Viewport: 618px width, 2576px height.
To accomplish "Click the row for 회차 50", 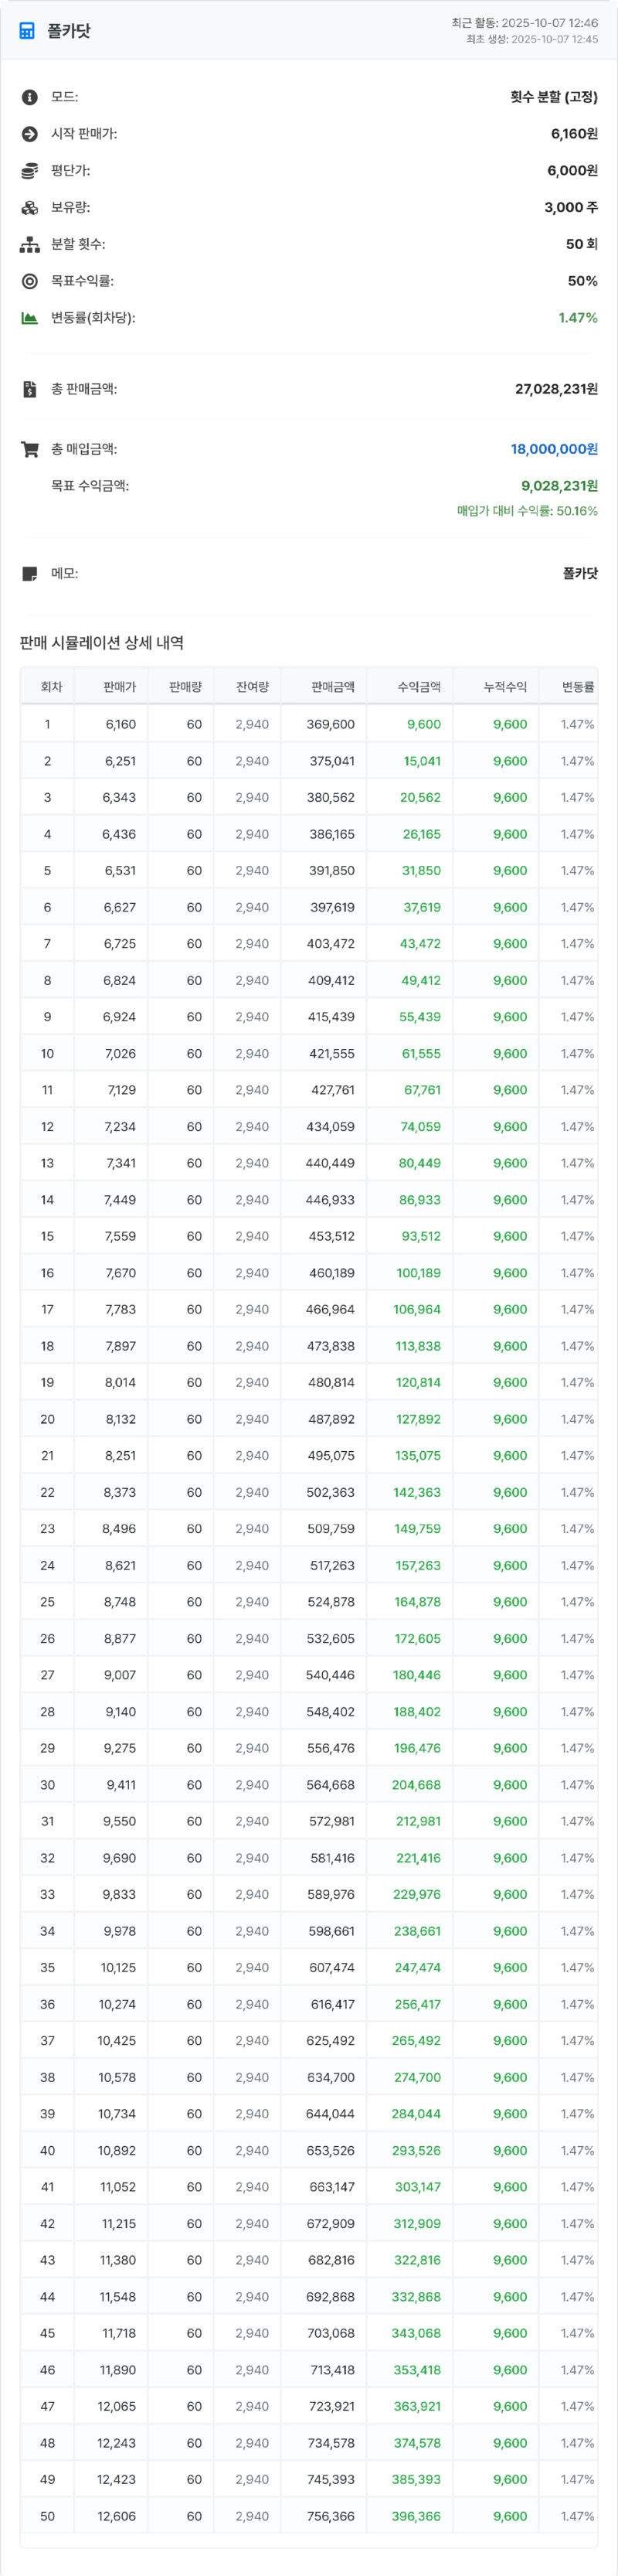I will [x=309, y=2516].
